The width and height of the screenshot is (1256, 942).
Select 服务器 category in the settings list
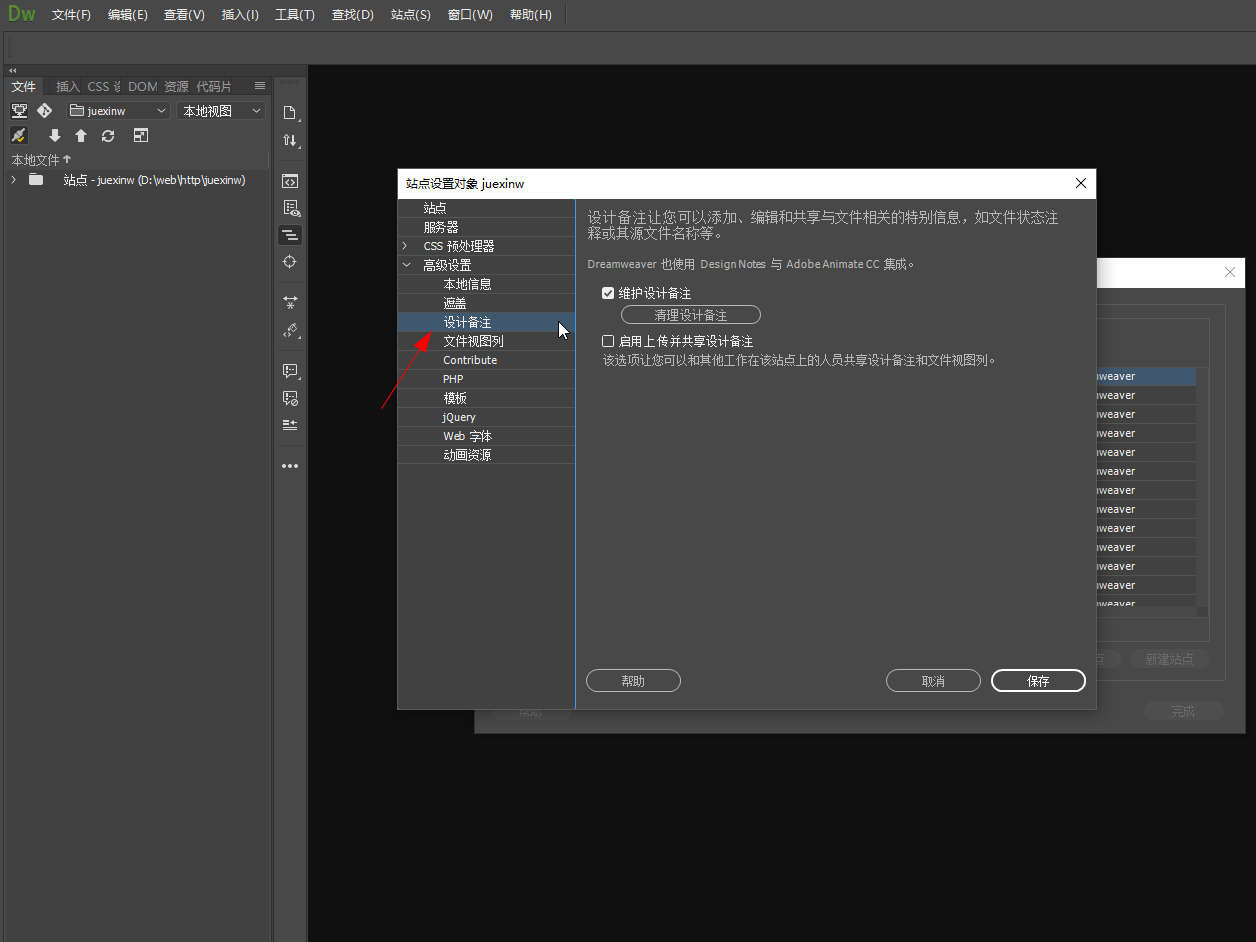486,227
